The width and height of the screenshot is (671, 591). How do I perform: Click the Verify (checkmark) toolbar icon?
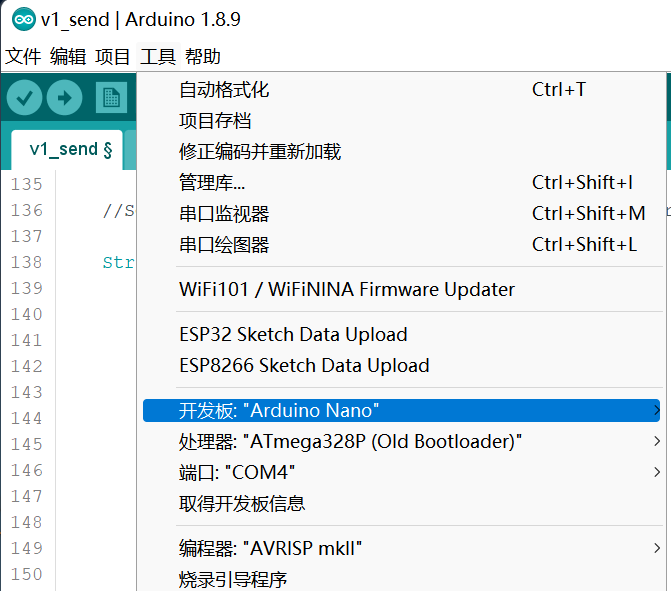tap(24, 98)
